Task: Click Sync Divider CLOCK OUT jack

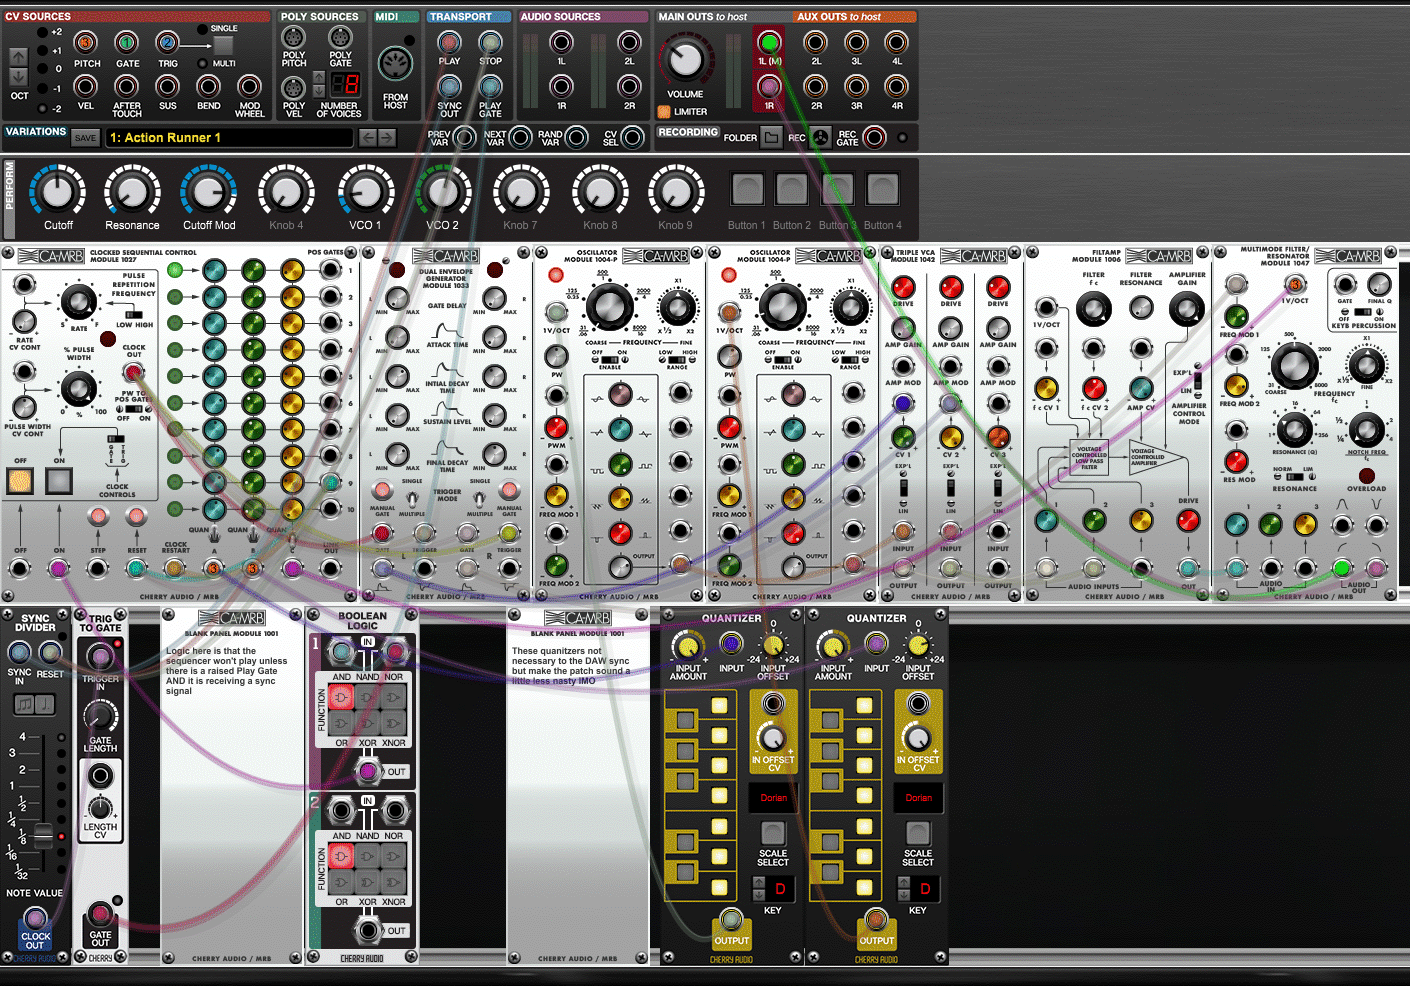Action: point(35,918)
